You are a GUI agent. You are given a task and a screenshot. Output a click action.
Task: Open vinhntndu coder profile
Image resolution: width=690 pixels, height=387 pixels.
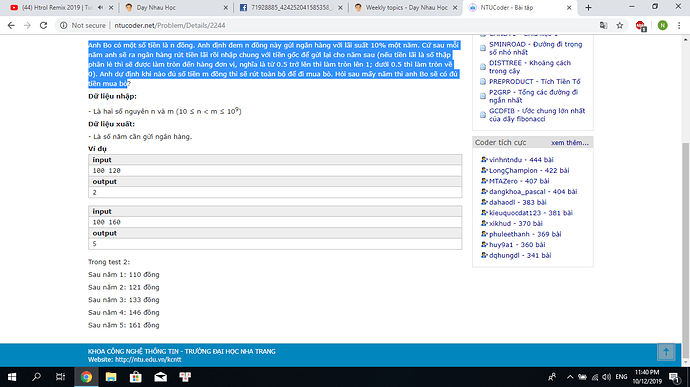coord(521,160)
